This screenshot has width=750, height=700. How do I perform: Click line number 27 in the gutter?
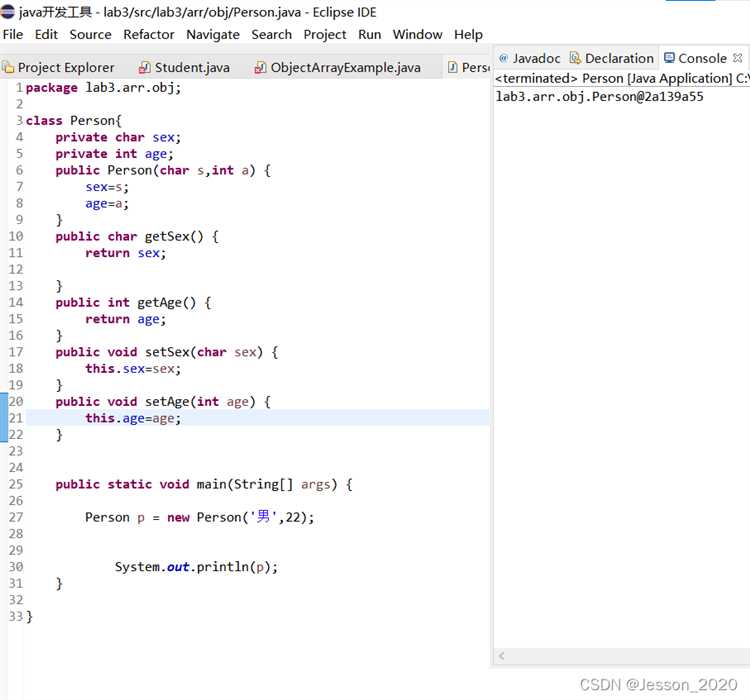pyautogui.click(x=16, y=517)
